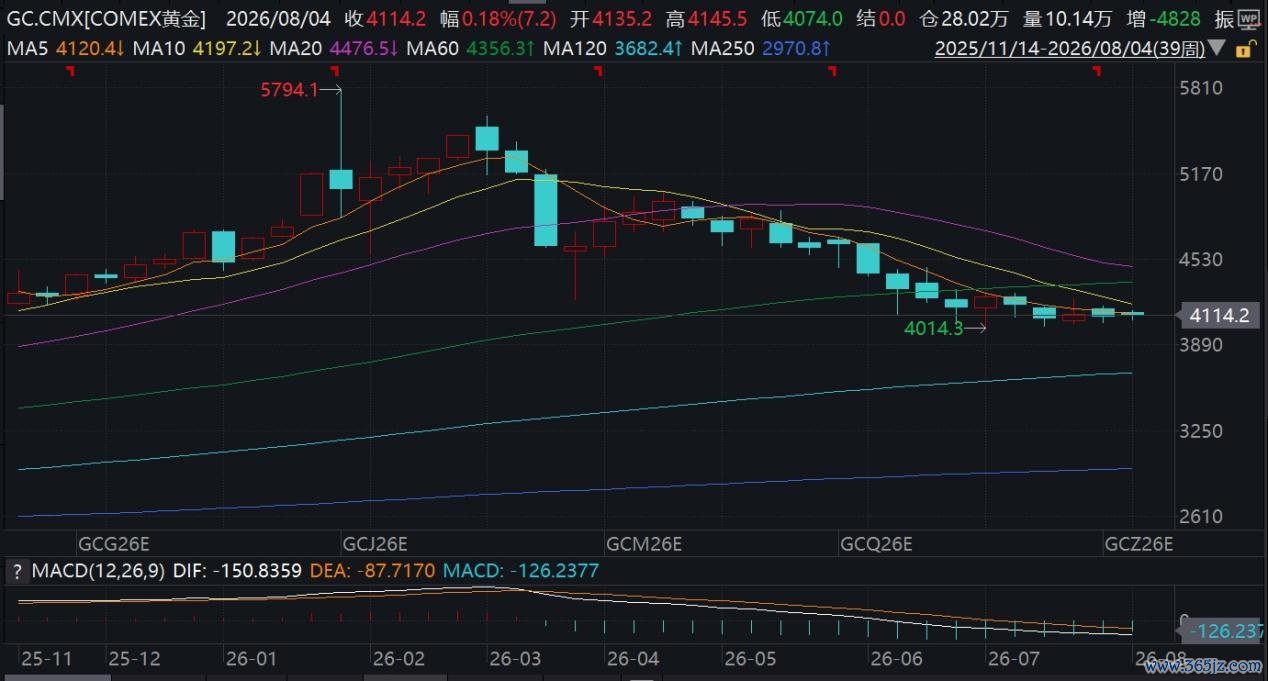Viewport: 1268px width, 681px height.
Task: Click the 26-06 date axis label
Action: point(897,659)
